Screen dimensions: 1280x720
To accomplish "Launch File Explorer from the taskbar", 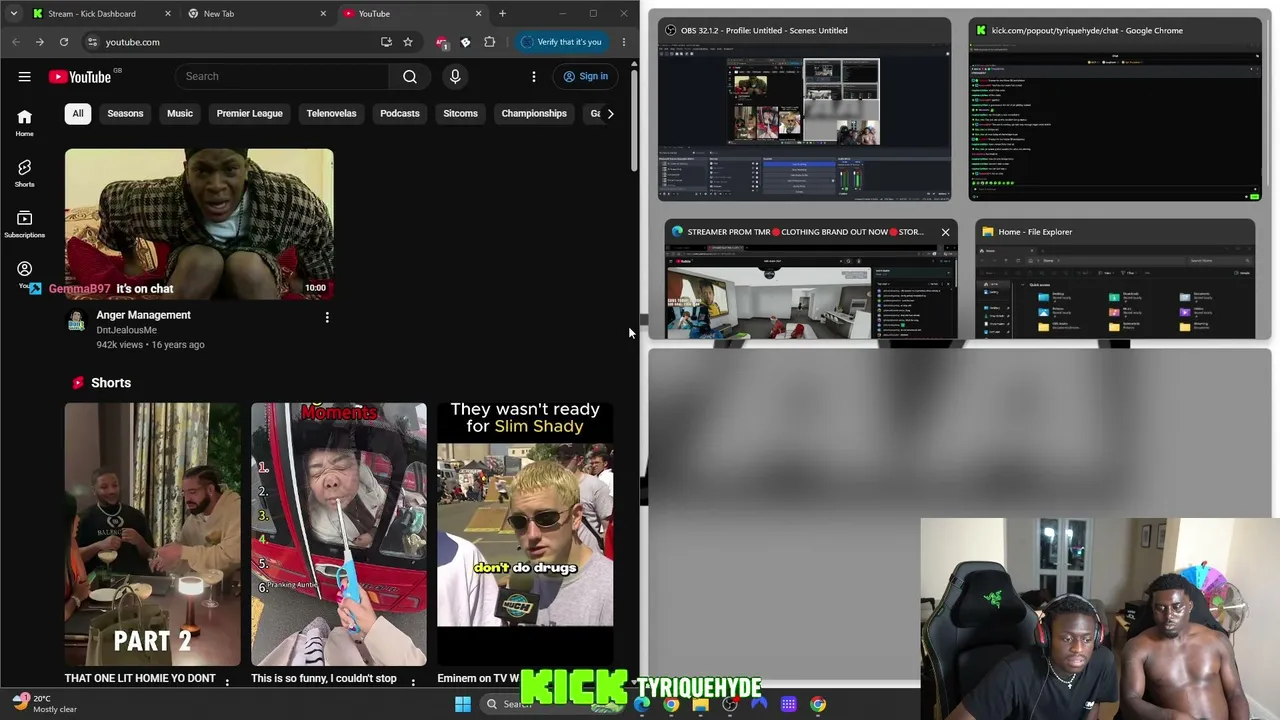I will point(701,704).
